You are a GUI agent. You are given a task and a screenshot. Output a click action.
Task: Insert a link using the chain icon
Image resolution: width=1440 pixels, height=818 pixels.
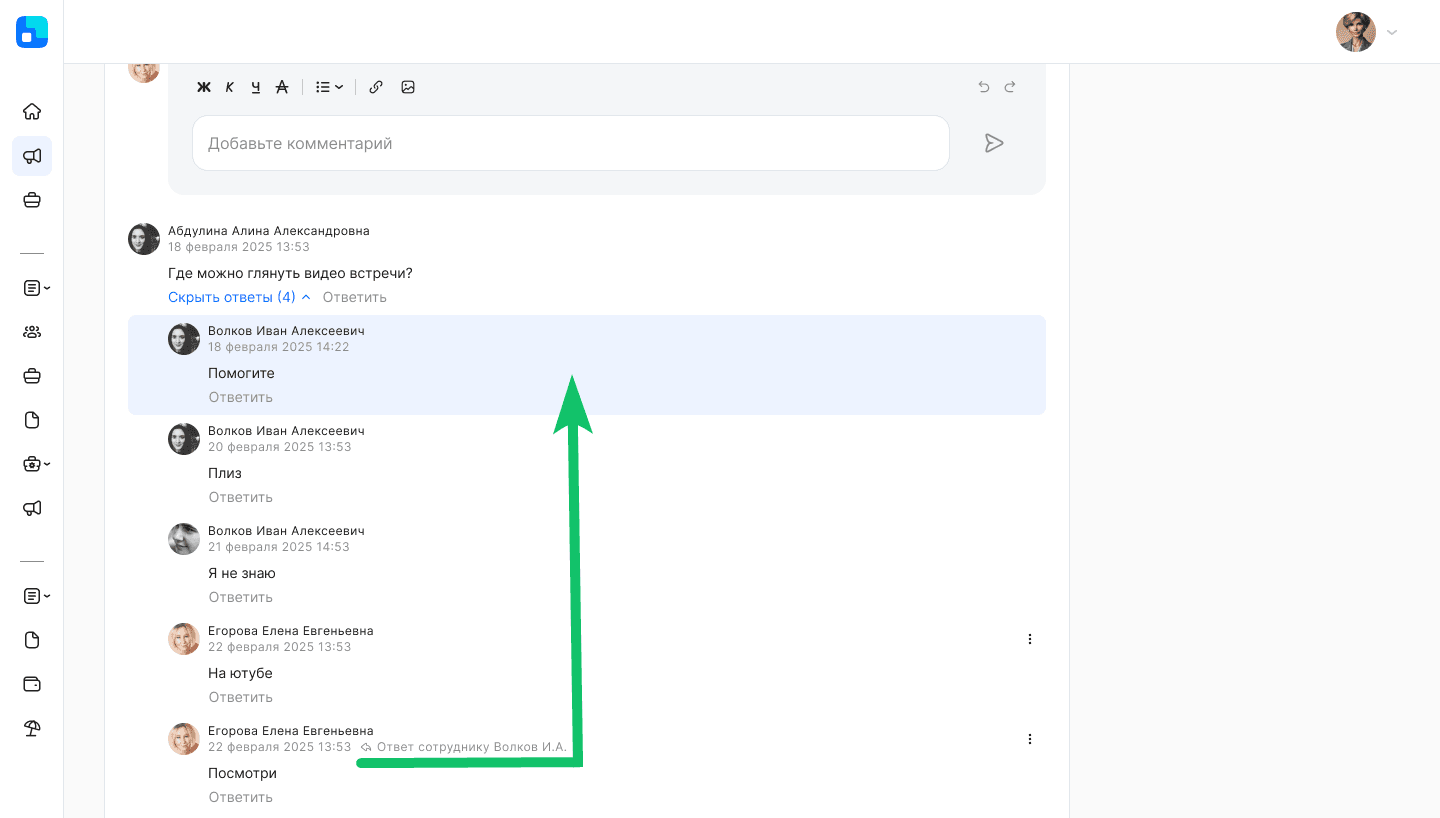[376, 87]
